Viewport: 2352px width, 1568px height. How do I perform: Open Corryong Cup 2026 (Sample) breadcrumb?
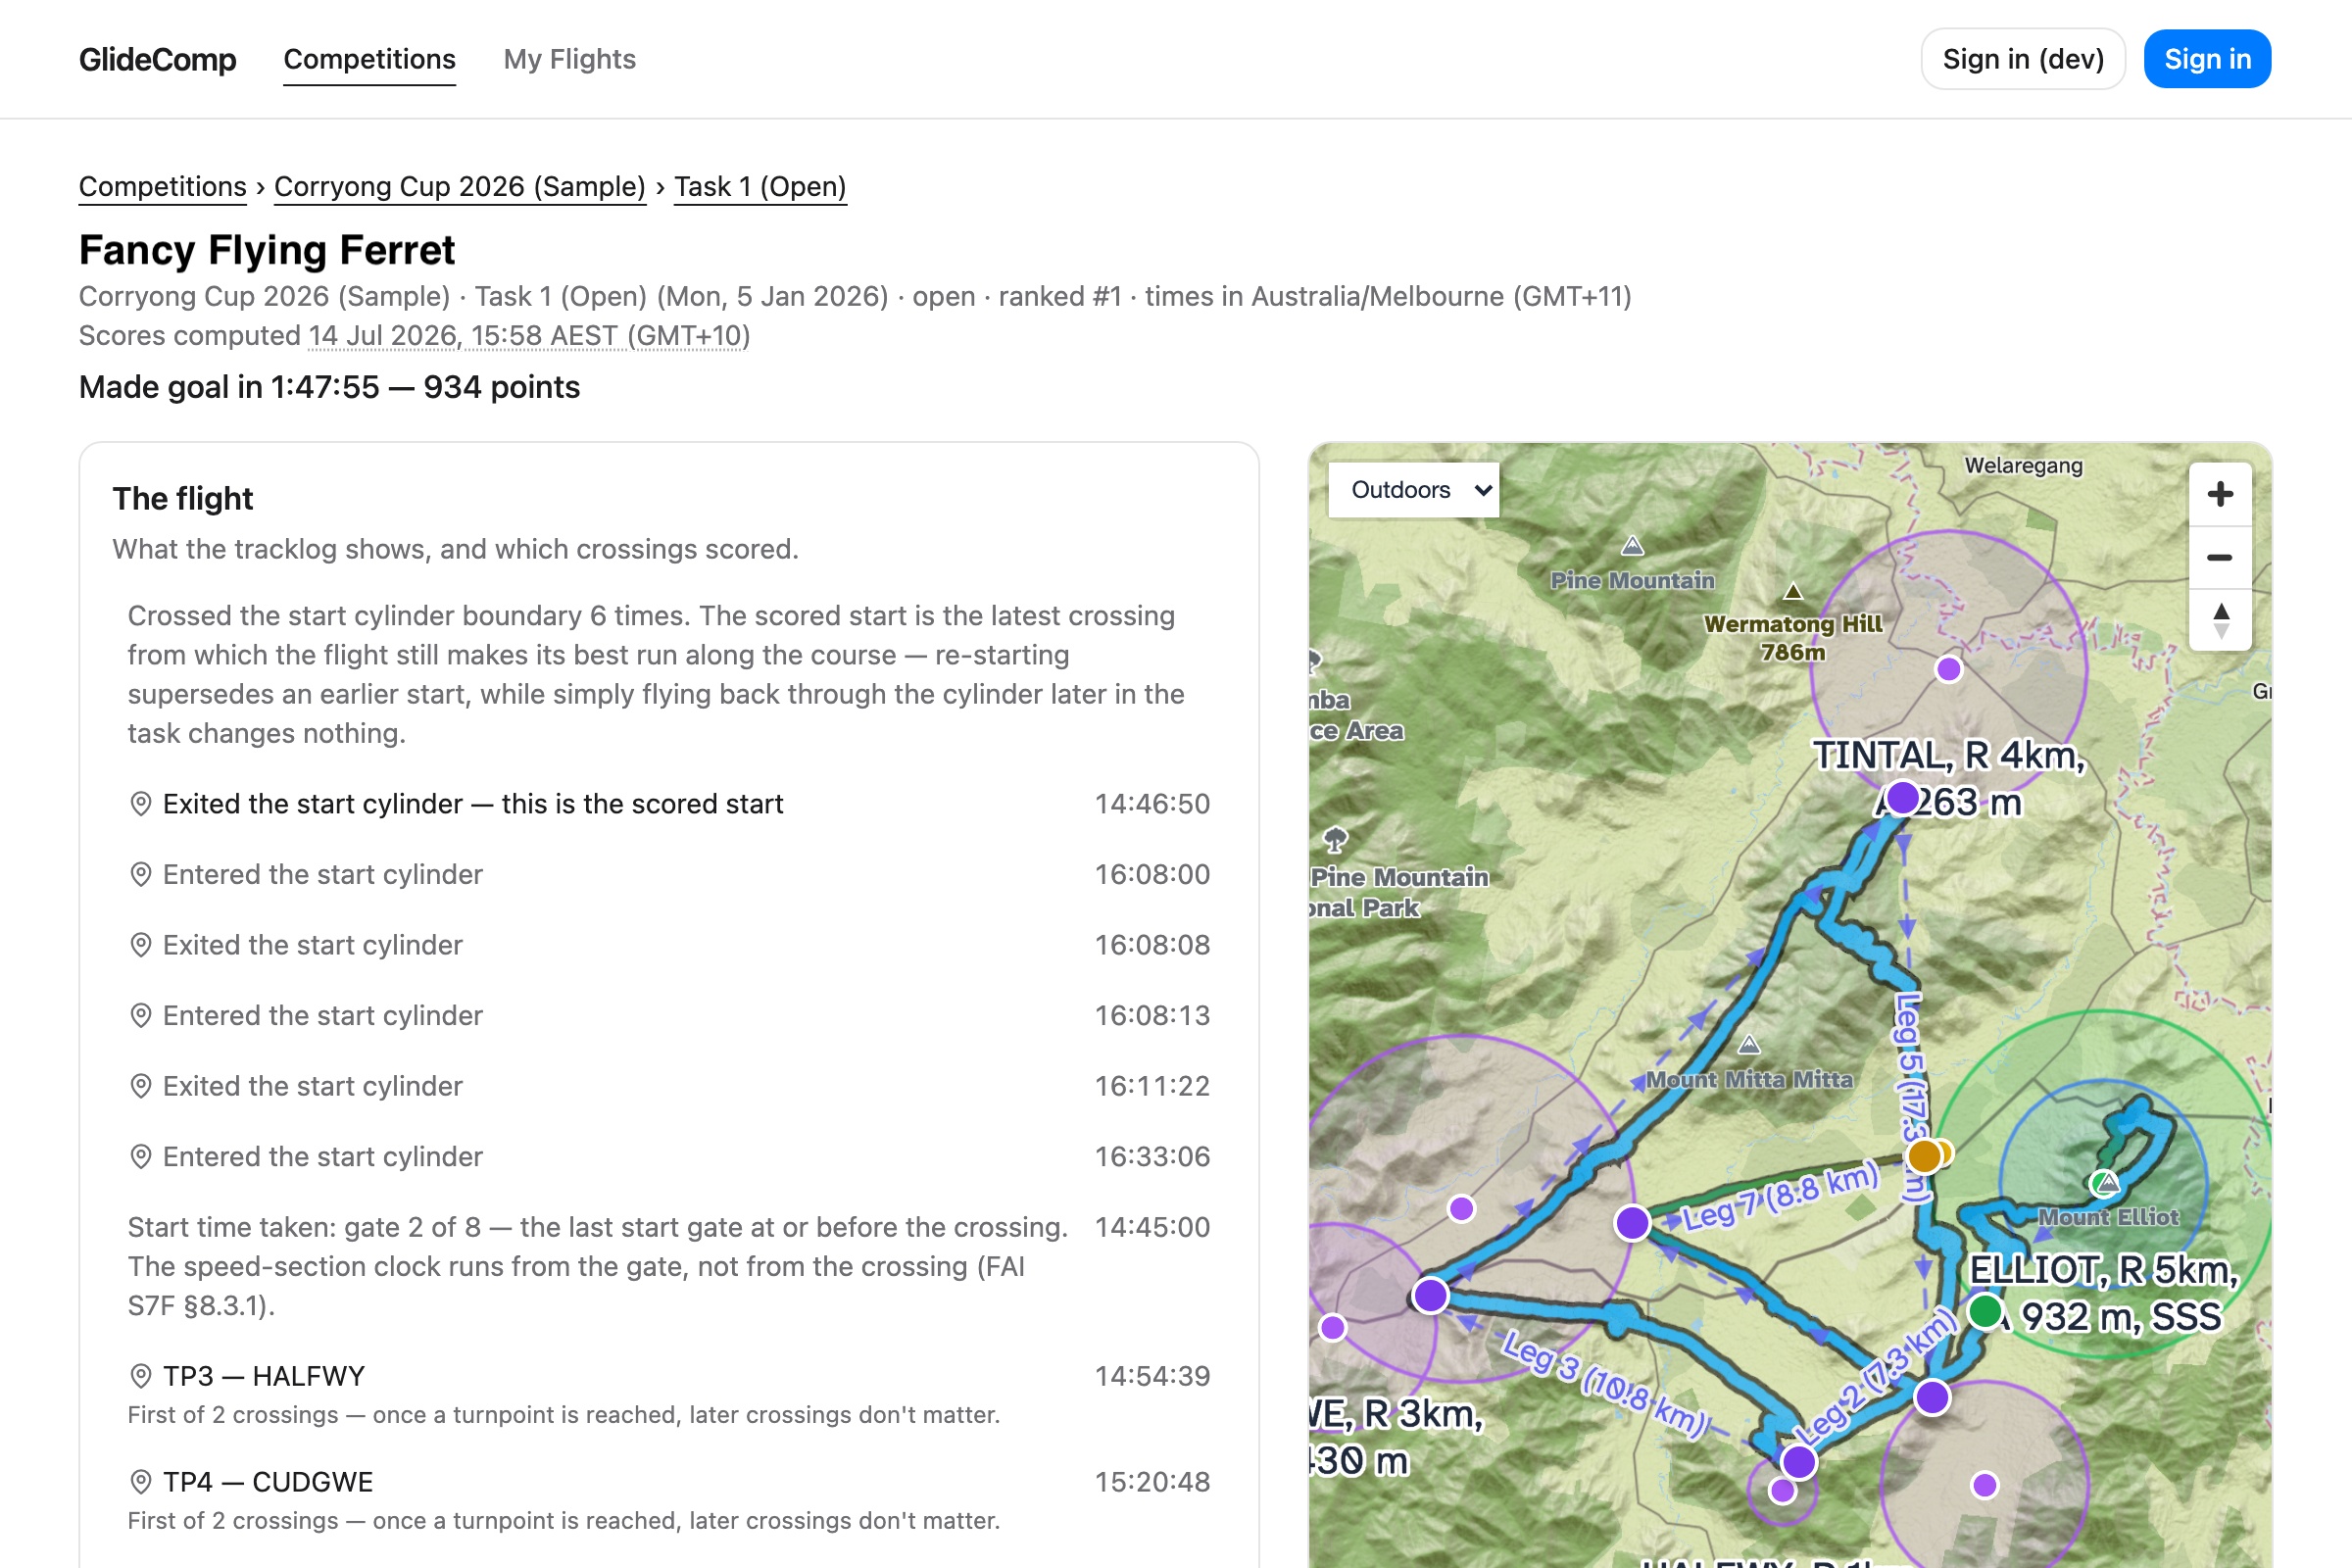point(460,187)
